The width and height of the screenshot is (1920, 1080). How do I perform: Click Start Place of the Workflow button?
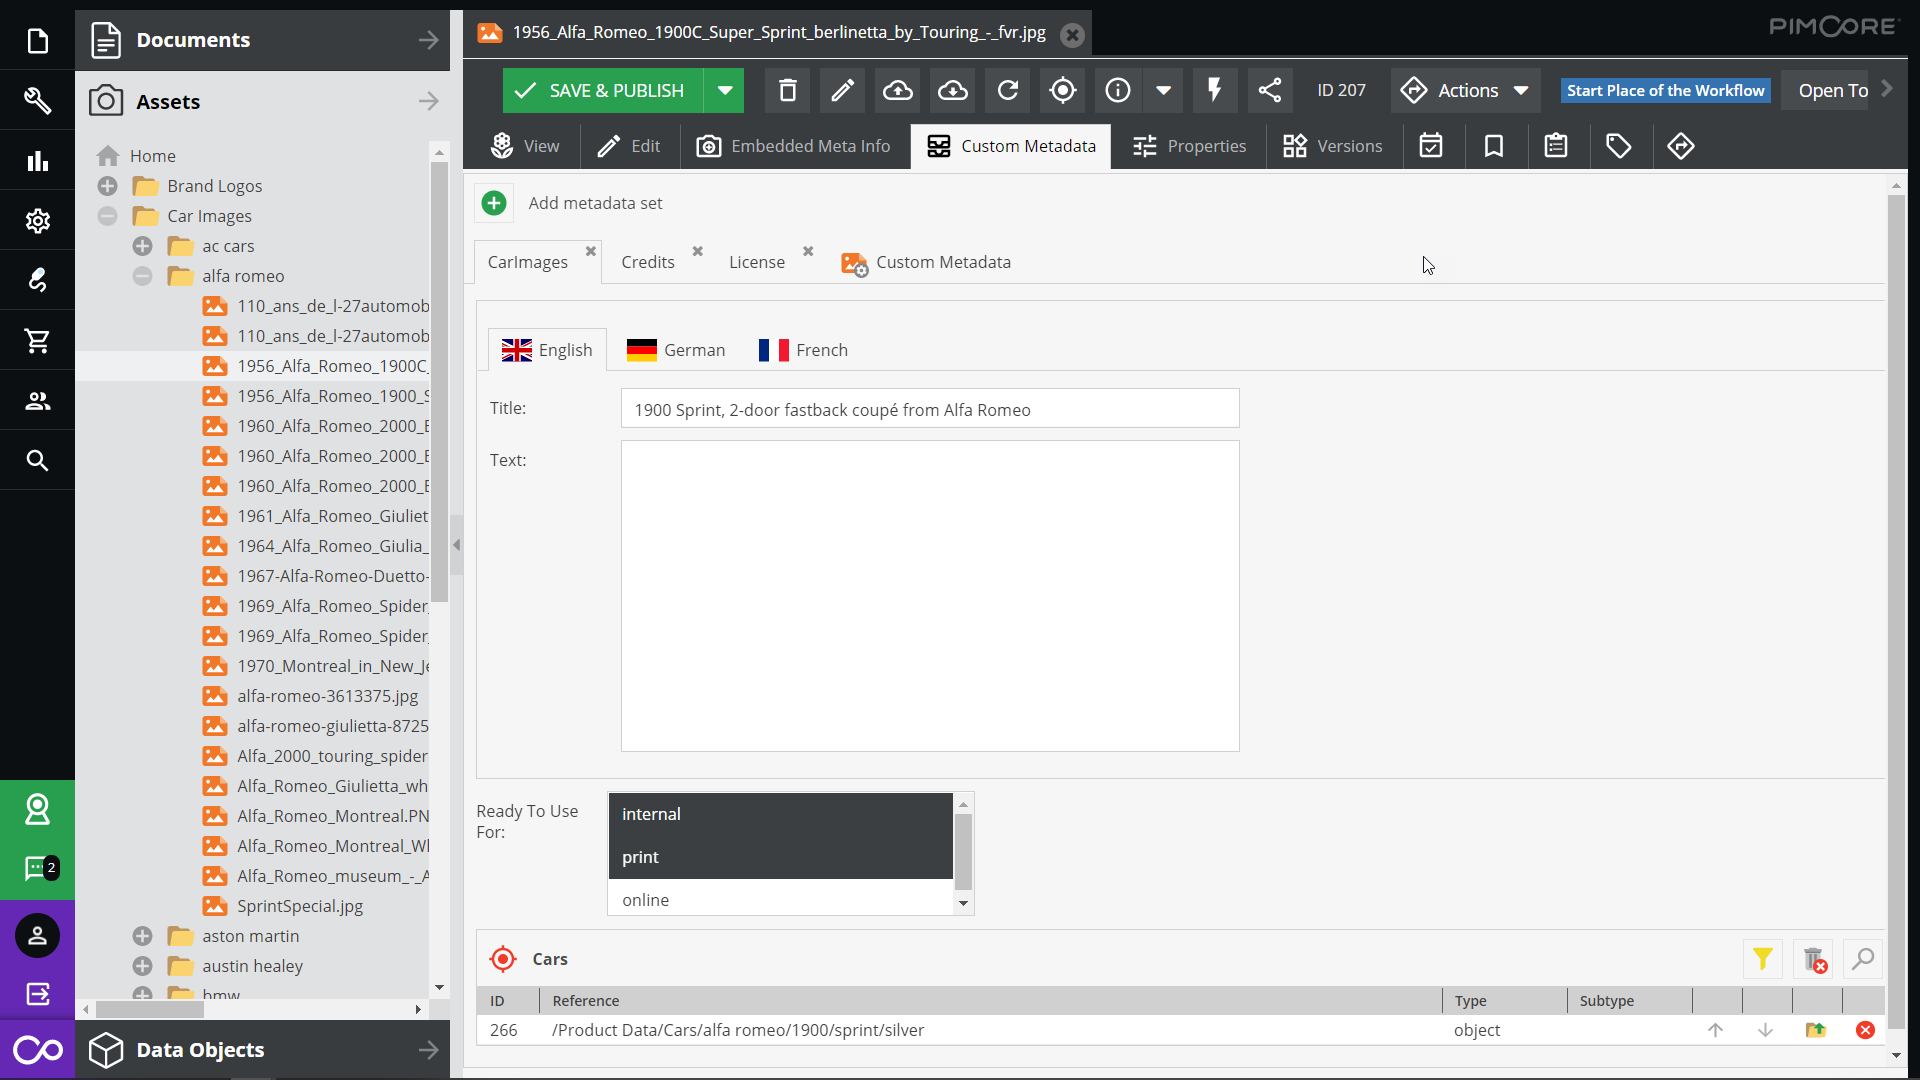1665,91
